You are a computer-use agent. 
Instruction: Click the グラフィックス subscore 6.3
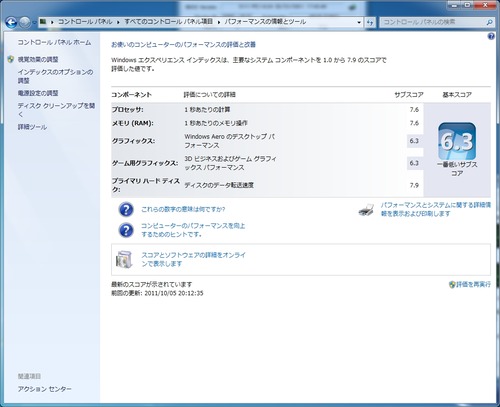click(x=414, y=141)
